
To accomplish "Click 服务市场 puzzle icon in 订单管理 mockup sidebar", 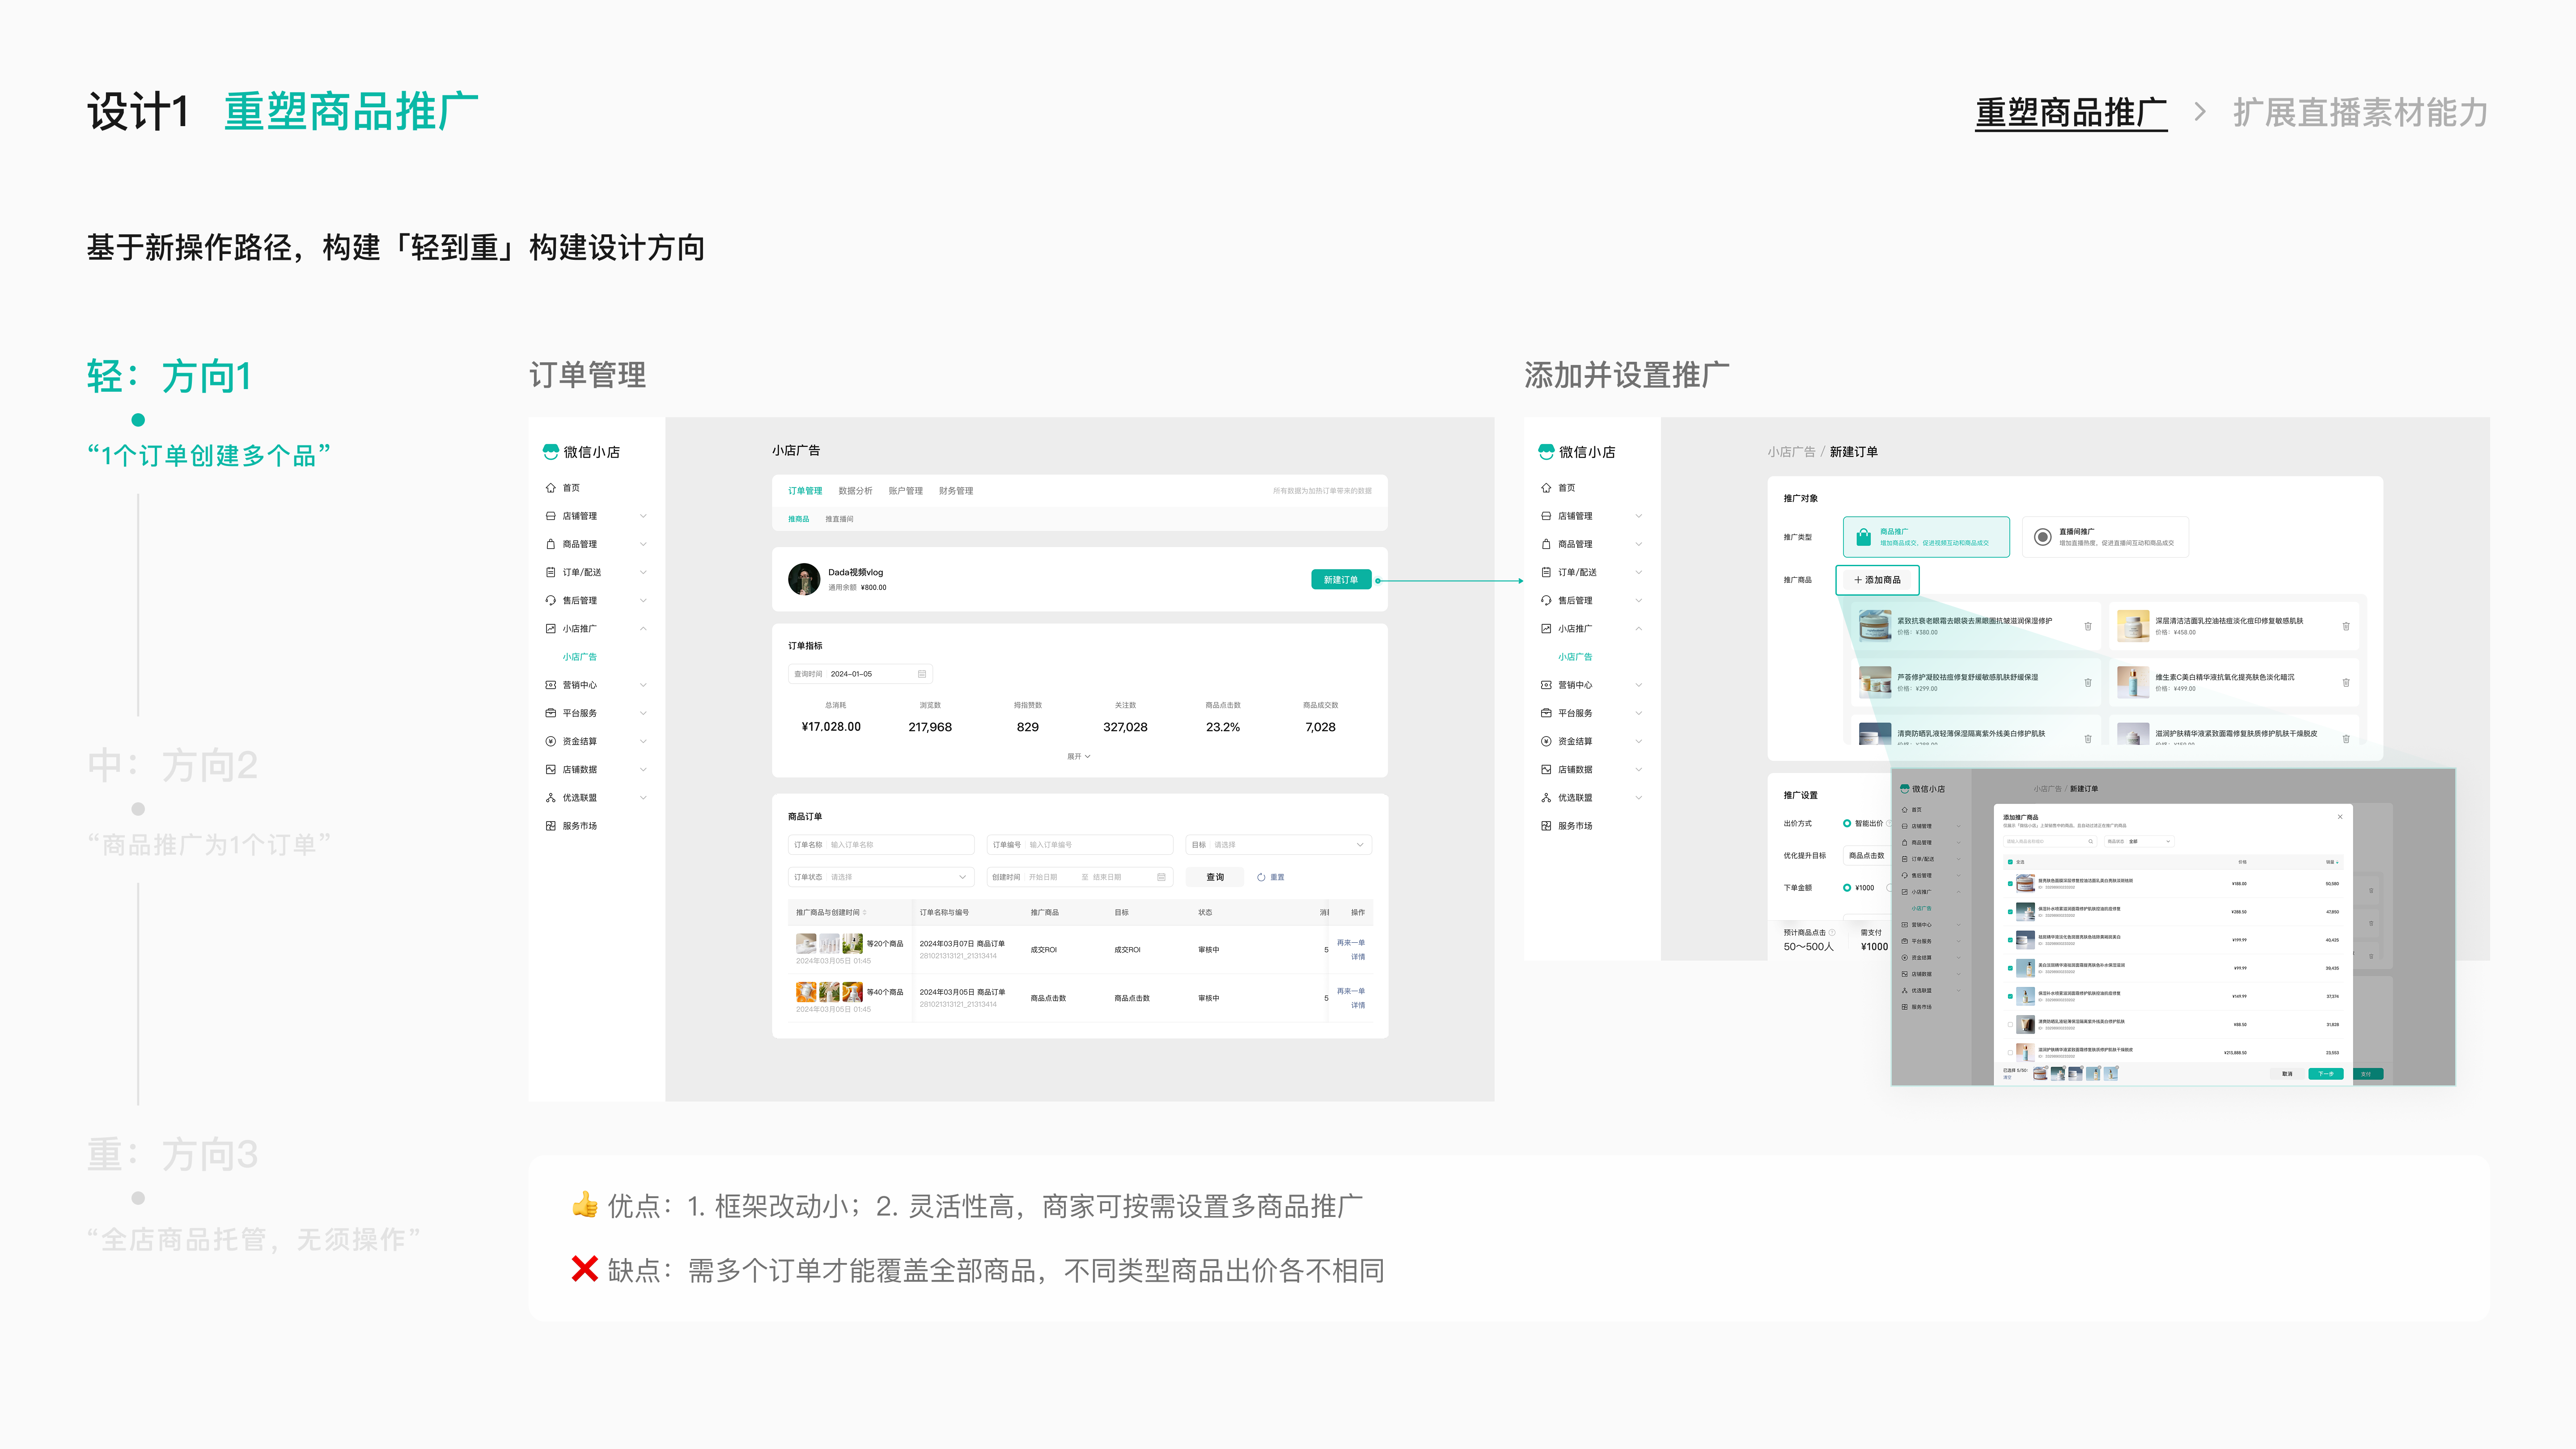I will click(x=550, y=826).
